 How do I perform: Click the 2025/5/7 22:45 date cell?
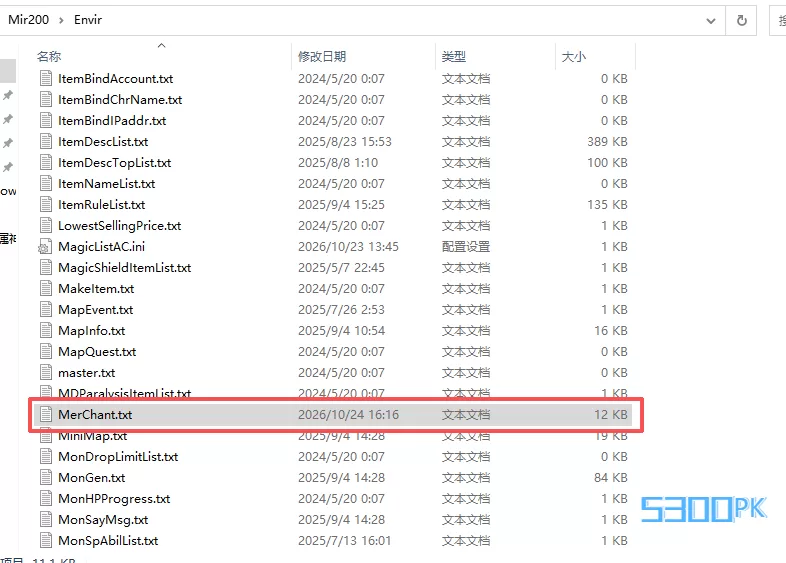(341, 268)
